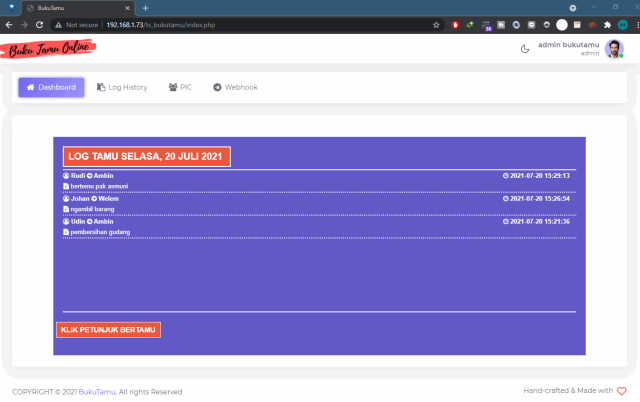This screenshot has width=640, height=402.
Task: Click the user icon beside Rudi
Action: click(66, 176)
